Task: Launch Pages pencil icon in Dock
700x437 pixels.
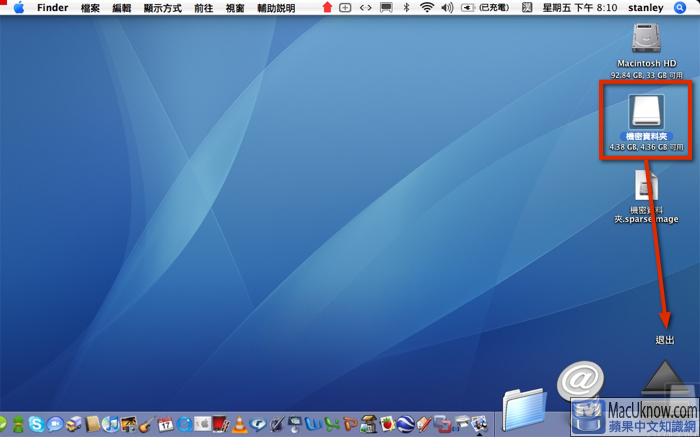Action: (424, 424)
